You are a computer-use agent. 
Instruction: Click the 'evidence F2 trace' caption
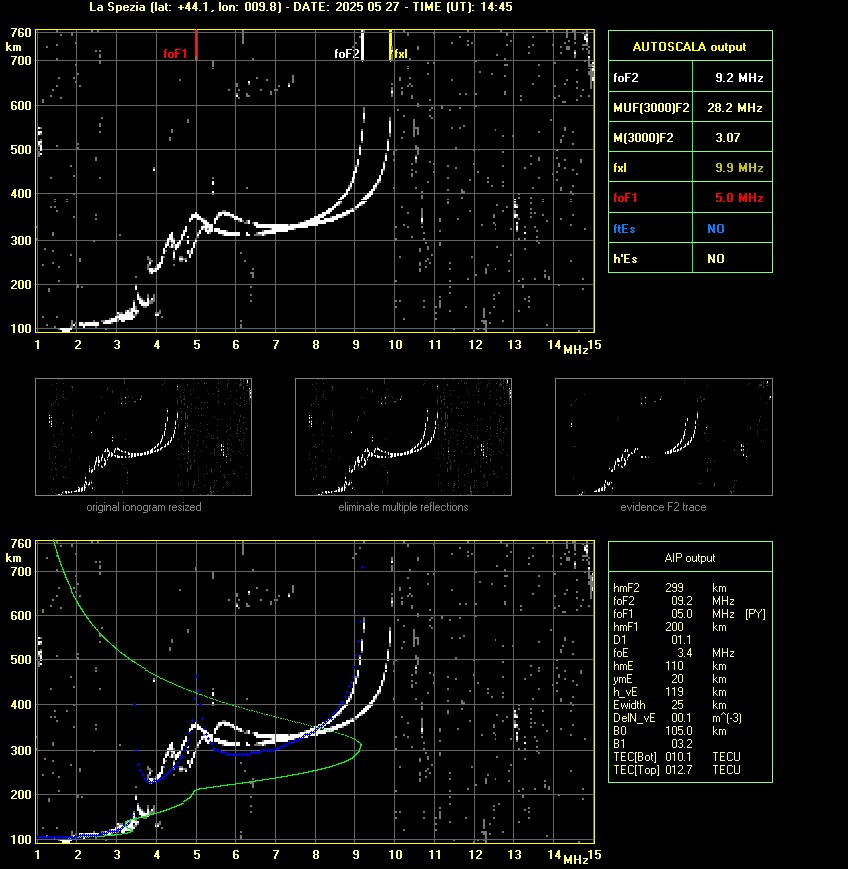pos(663,507)
